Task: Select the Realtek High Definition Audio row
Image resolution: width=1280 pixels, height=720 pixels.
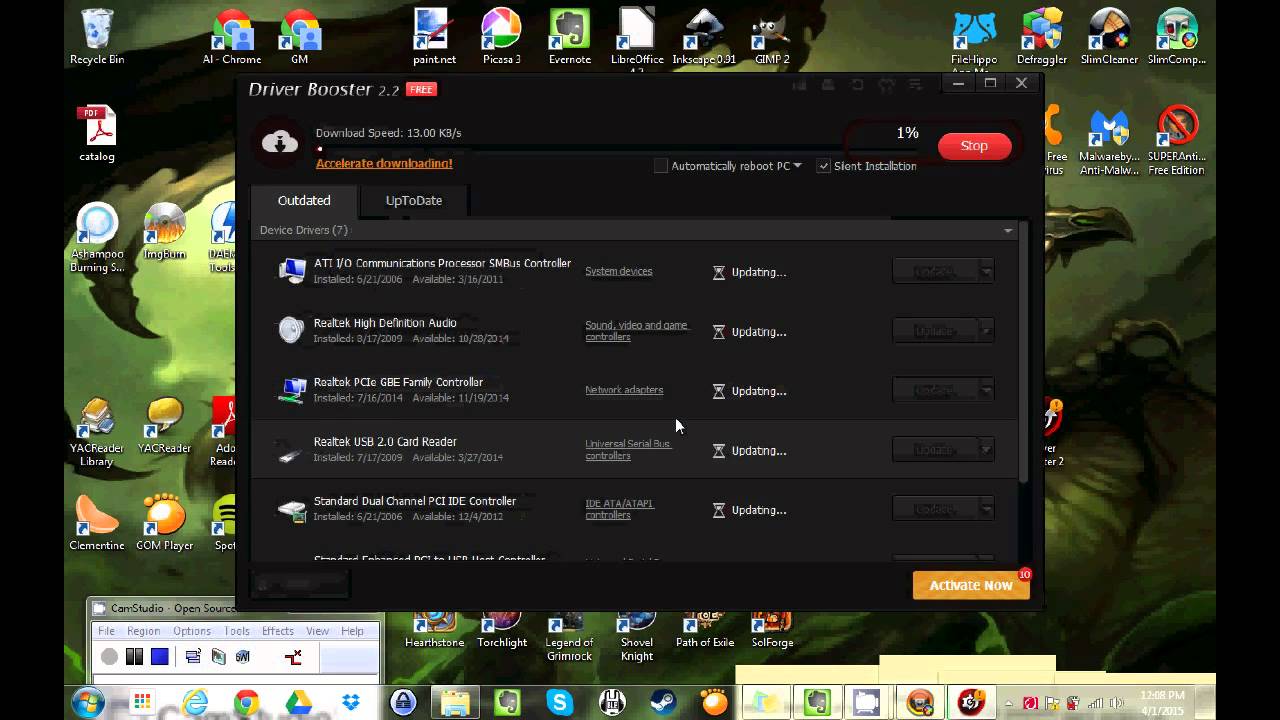Action: pyautogui.click(x=634, y=331)
